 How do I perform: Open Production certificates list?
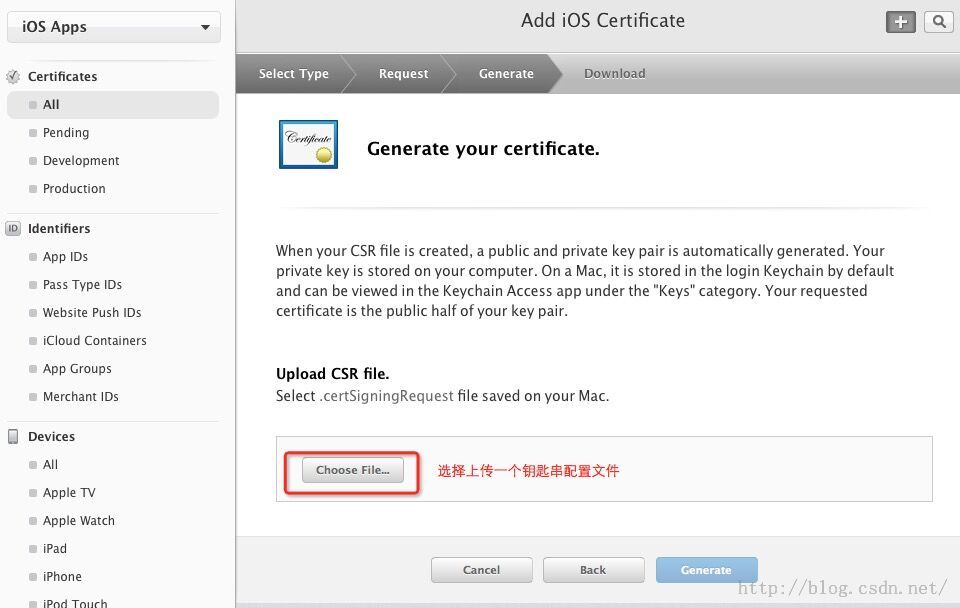click(x=73, y=189)
